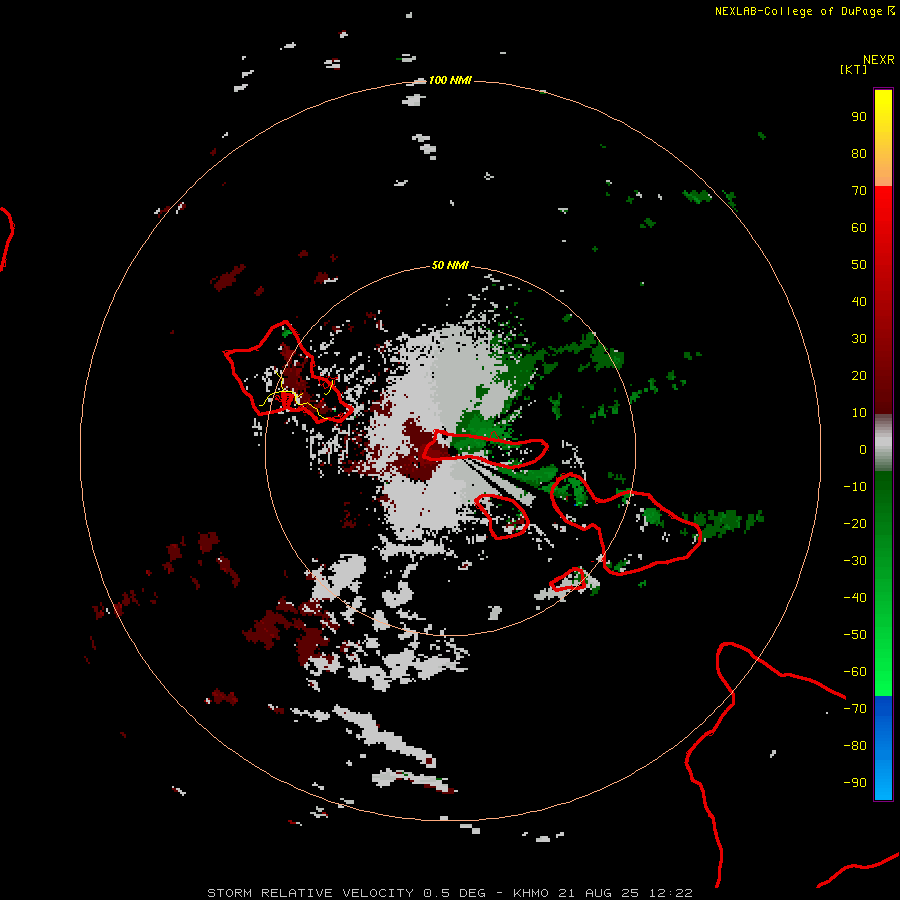900x900 pixels.
Task: Click the -50 value on the velocity scale
Action: (855, 635)
